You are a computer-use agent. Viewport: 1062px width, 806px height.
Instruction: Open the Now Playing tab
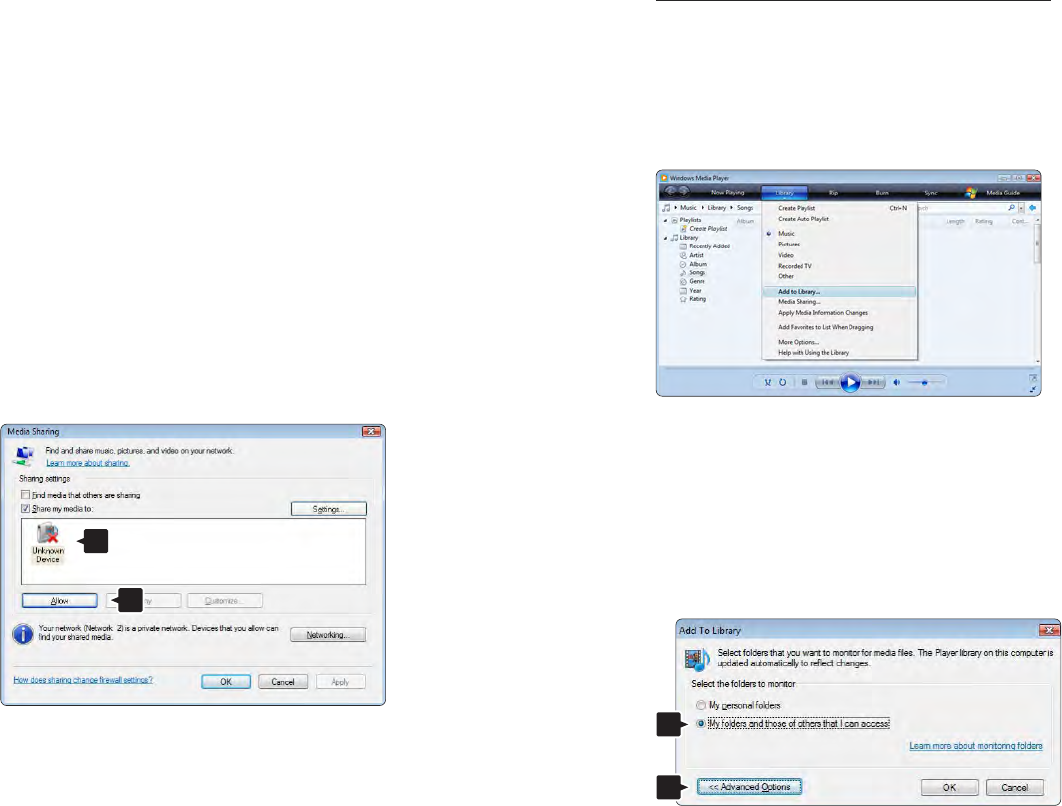[x=727, y=193]
